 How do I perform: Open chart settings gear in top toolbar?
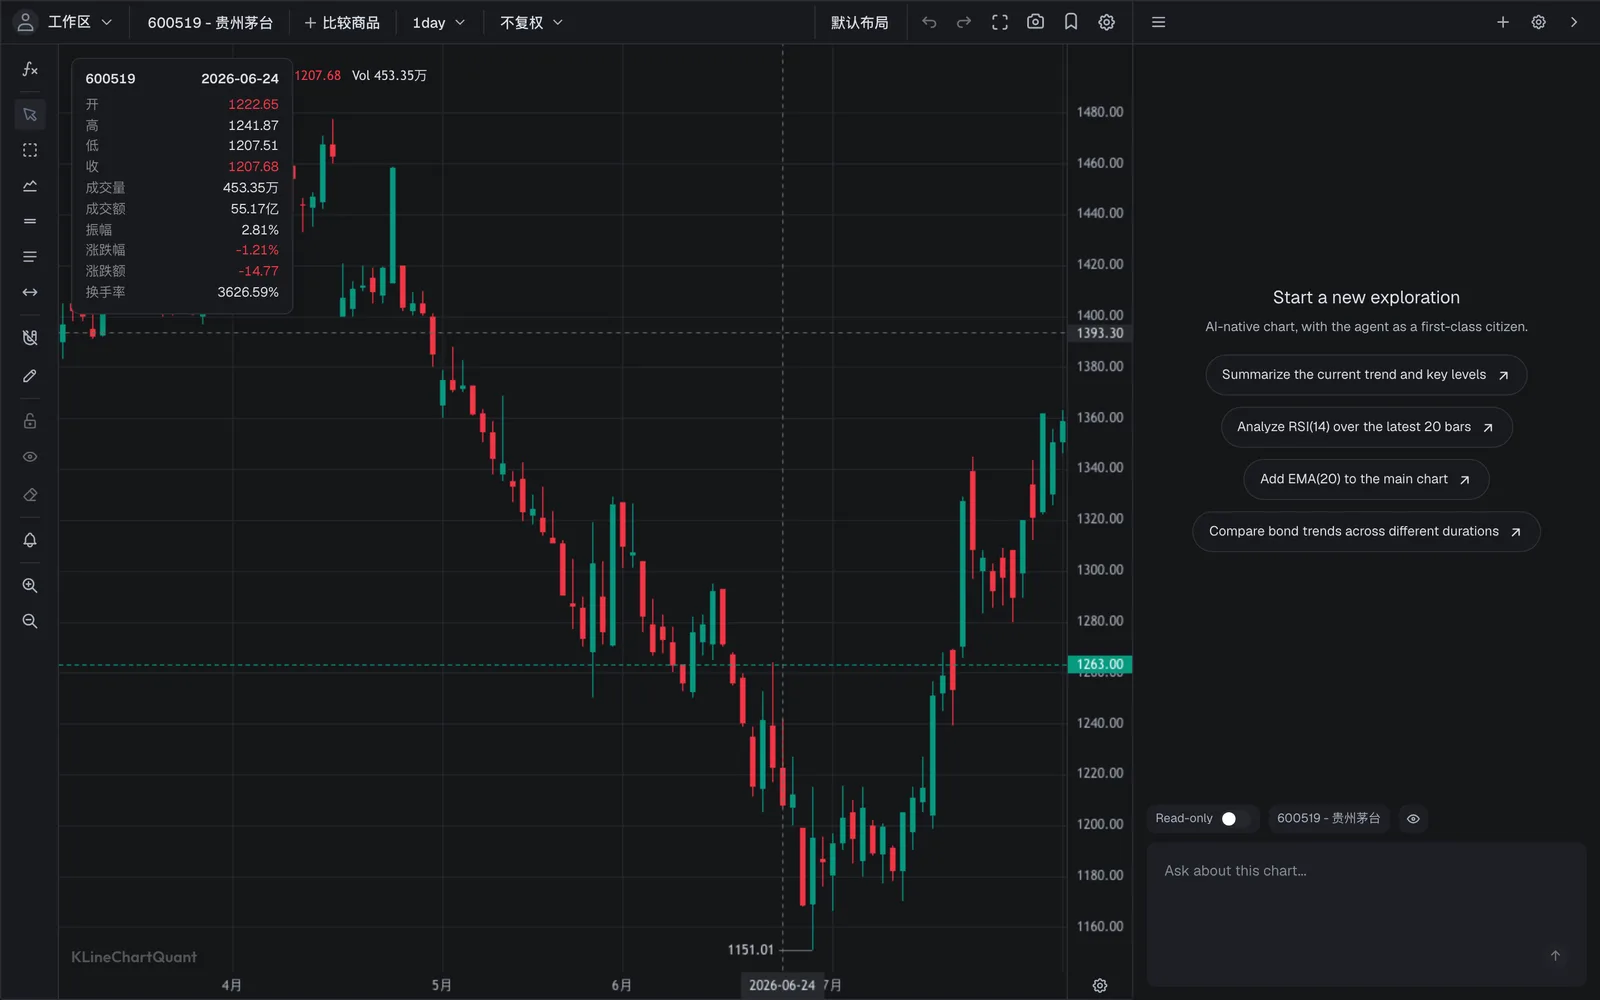1107,22
